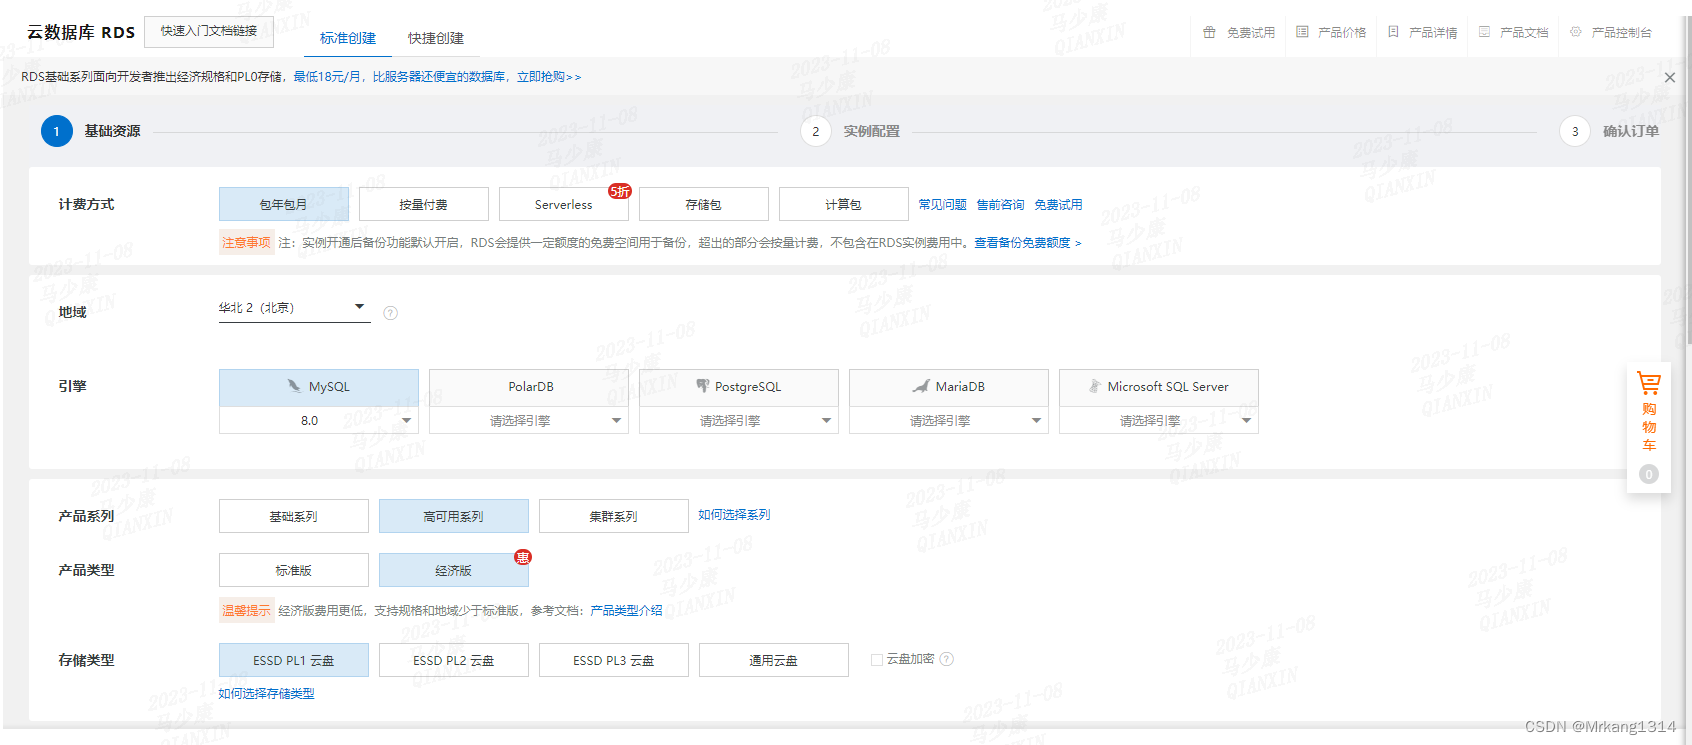Open the 产品类型介绍 link
1692x745 pixels.
(626, 610)
